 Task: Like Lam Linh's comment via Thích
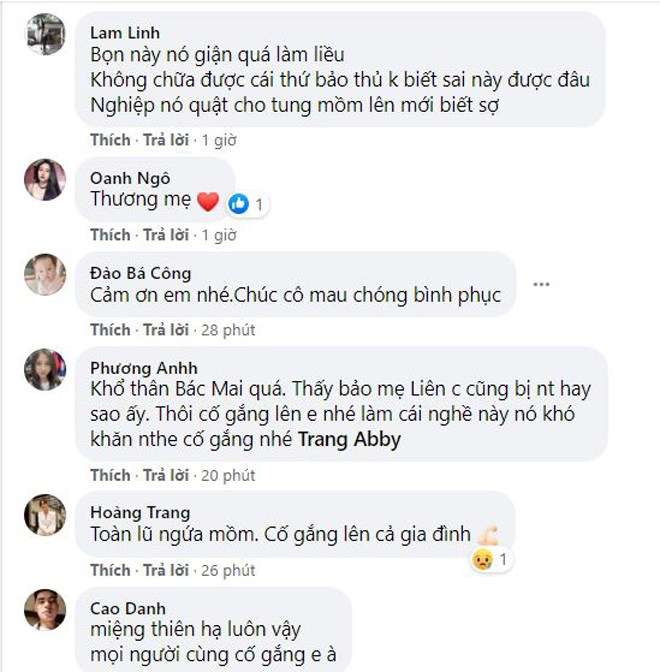point(110,139)
